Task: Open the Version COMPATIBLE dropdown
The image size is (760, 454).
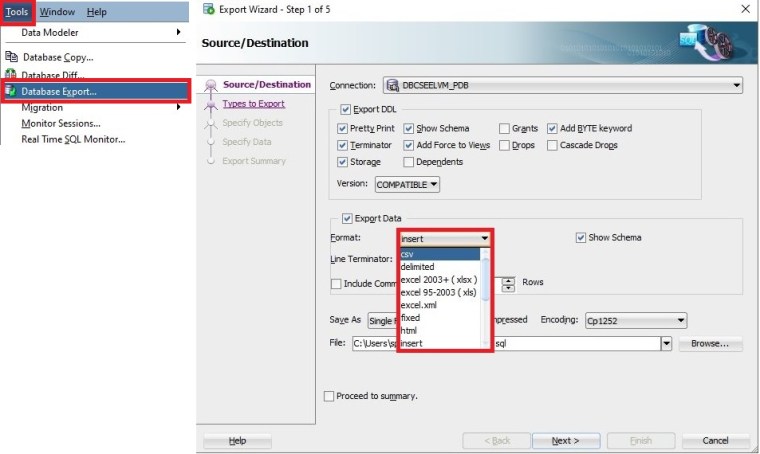Action: pos(407,185)
